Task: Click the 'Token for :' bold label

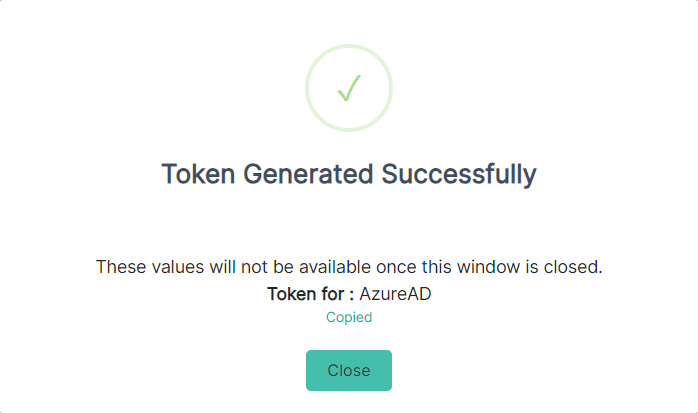Action: pyautogui.click(x=310, y=294)
